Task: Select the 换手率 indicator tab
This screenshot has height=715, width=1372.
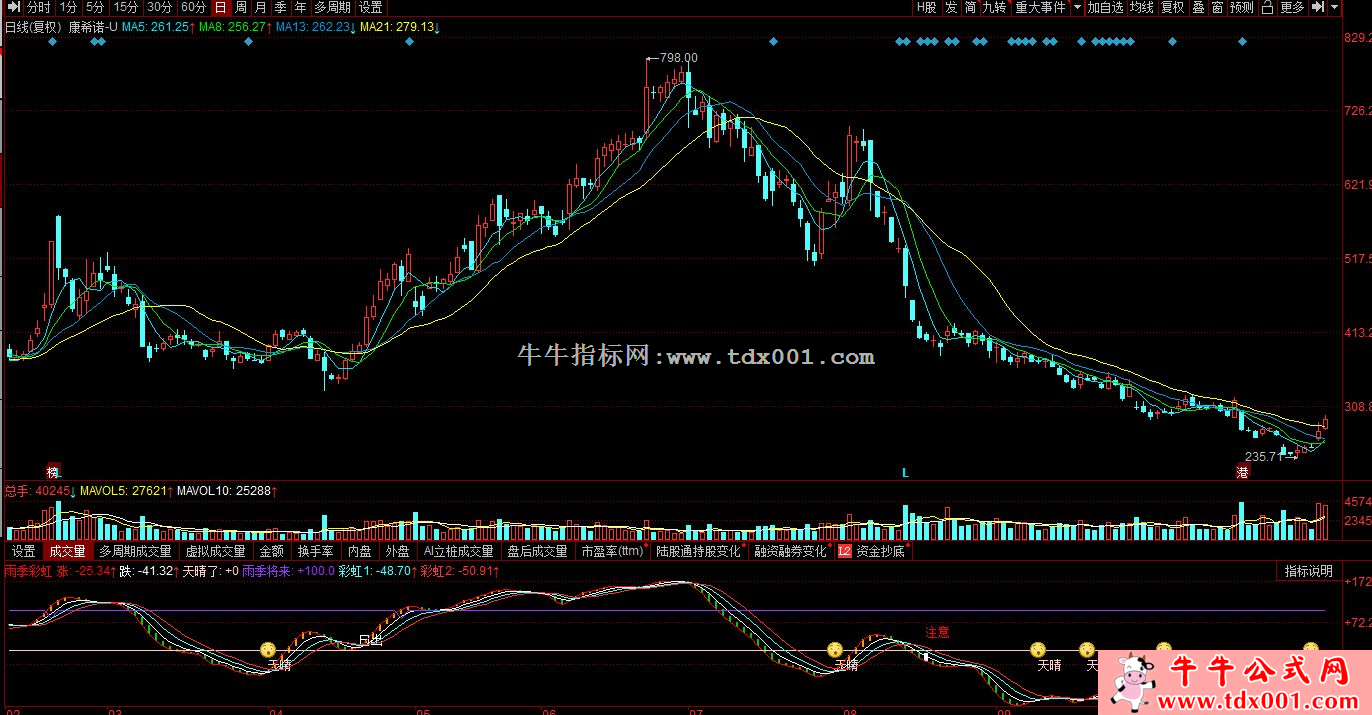Action: (315, 551)
